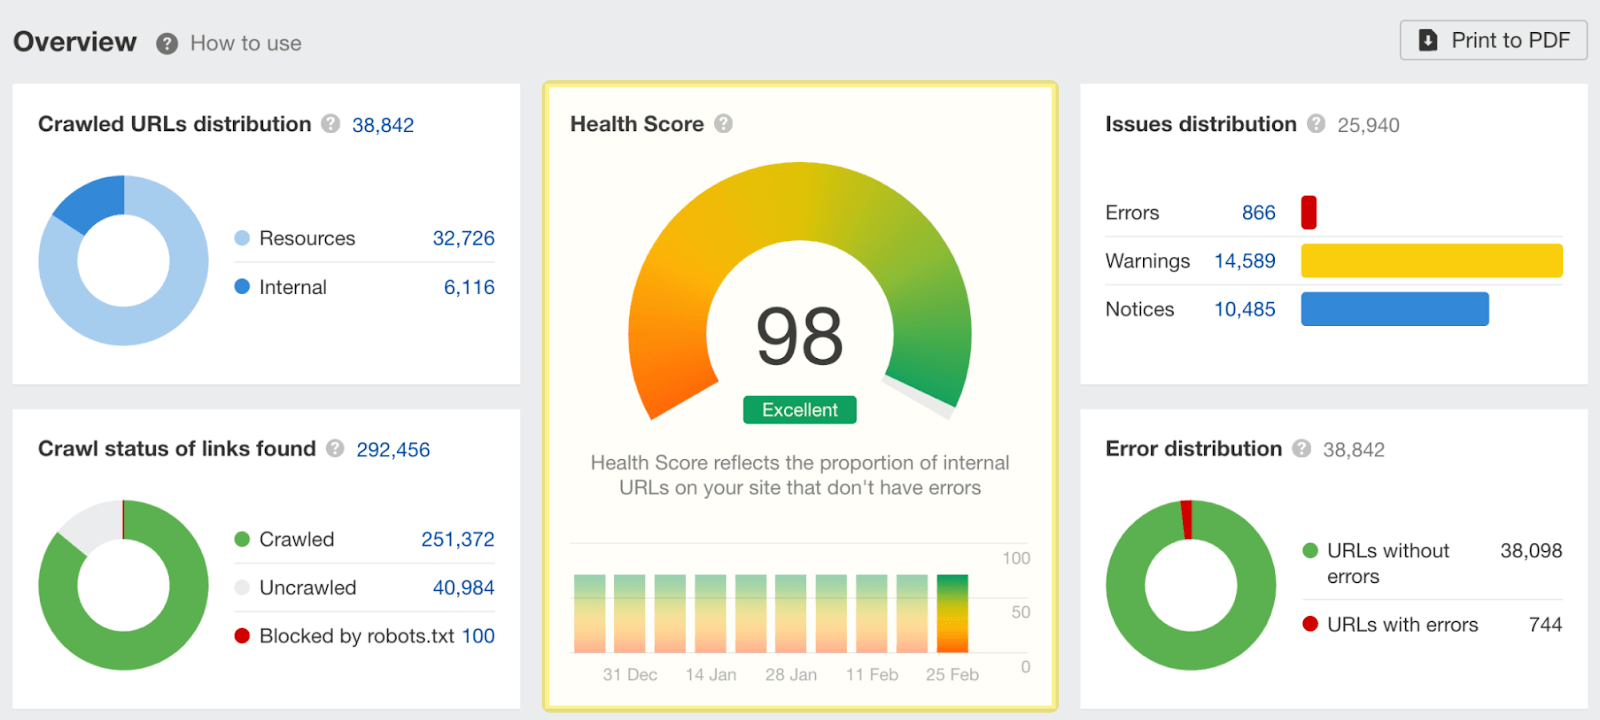Click the green Excellent badge

click(x=799, y=410)
